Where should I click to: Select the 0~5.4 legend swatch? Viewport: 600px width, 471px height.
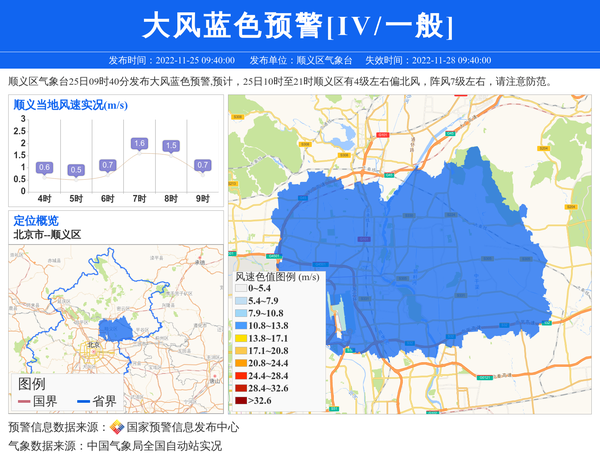tap(240, 288)
